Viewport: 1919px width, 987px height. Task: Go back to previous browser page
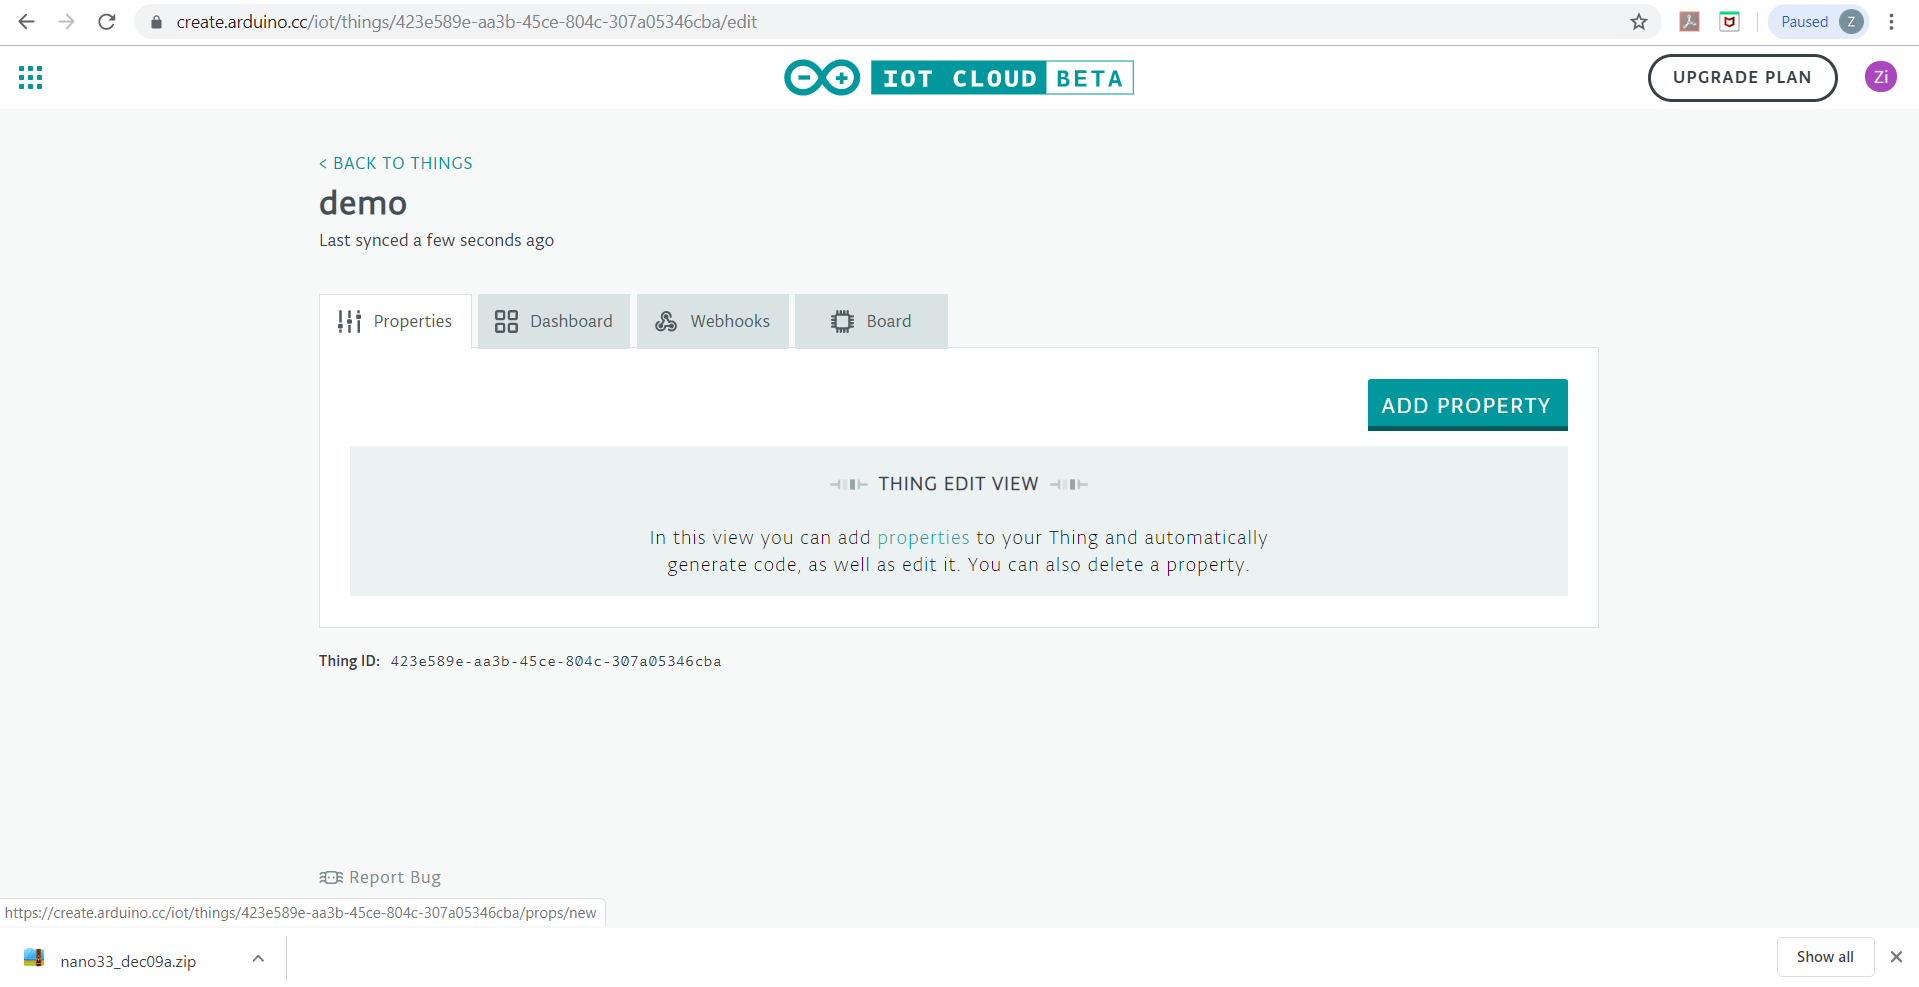27,21
